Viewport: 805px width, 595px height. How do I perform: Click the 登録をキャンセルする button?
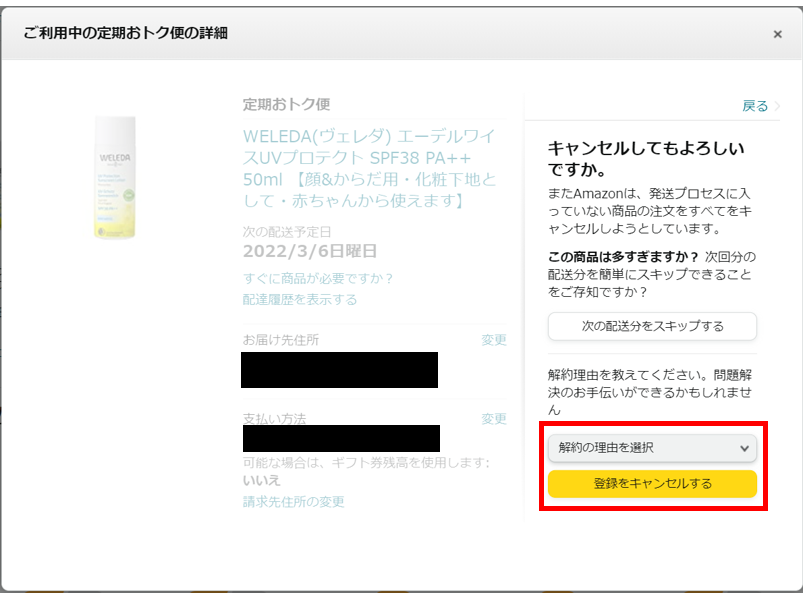[x=652, y=484]
